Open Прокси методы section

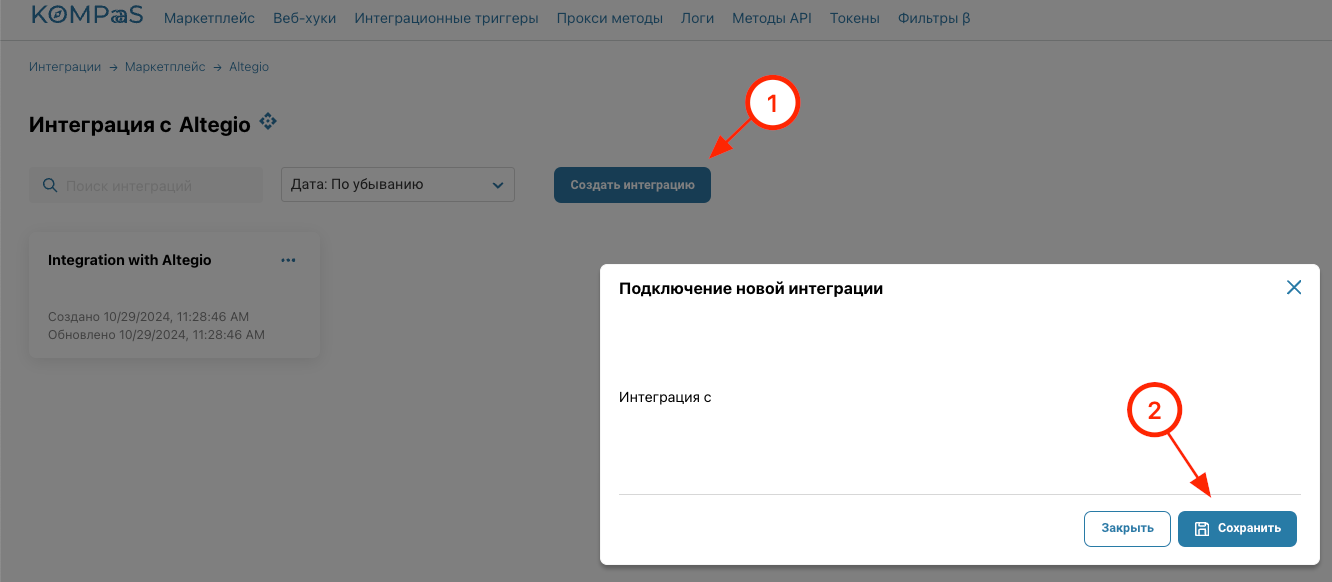[609, 18]
